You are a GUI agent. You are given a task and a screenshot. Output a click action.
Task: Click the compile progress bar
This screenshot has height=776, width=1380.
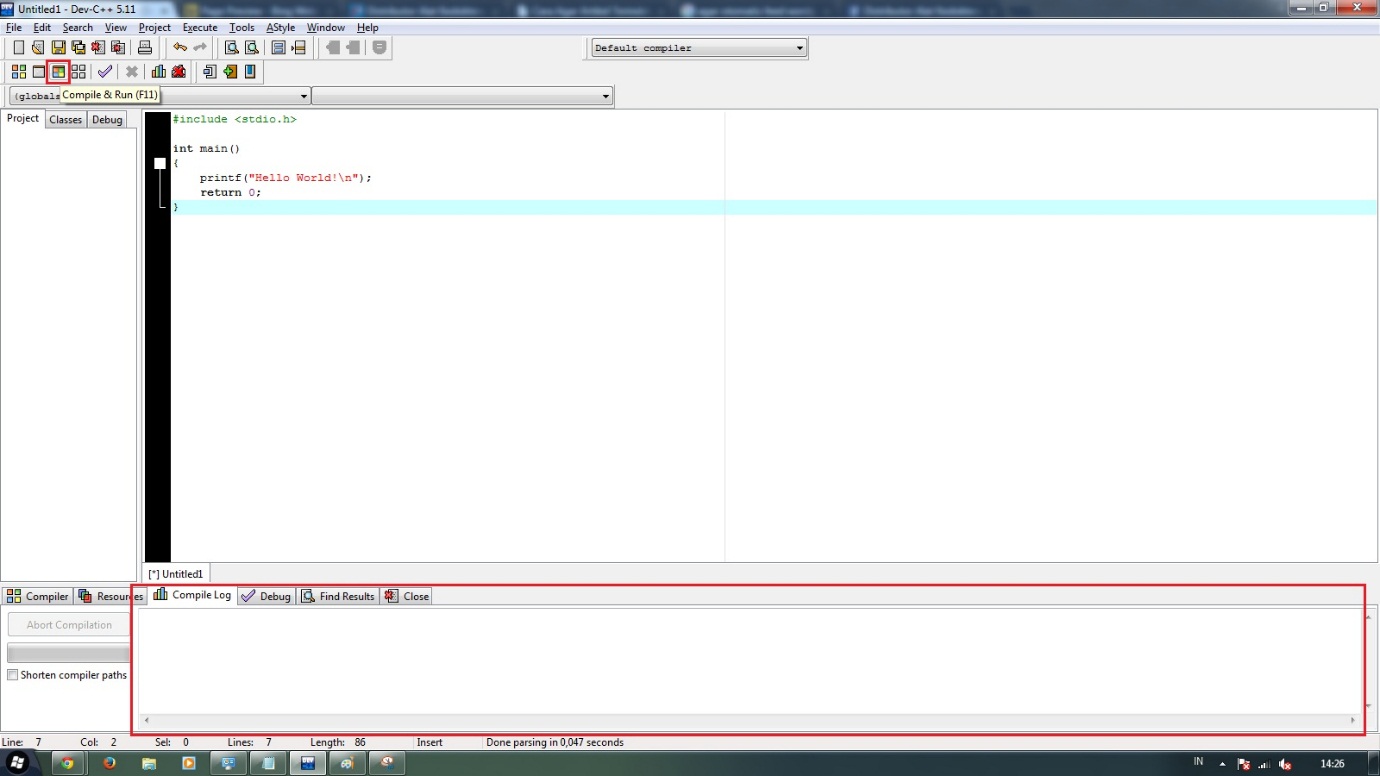click(68, 652)
